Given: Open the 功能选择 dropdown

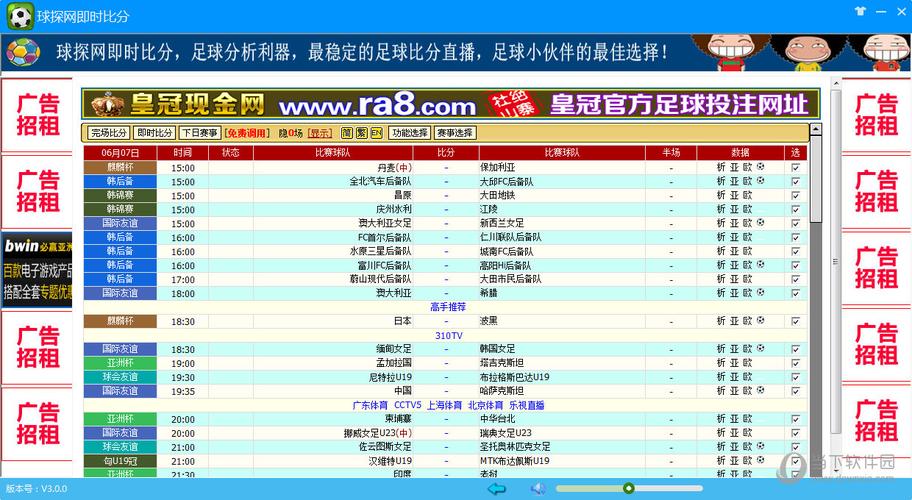Looking at the screenshot, I should (409, 133).
